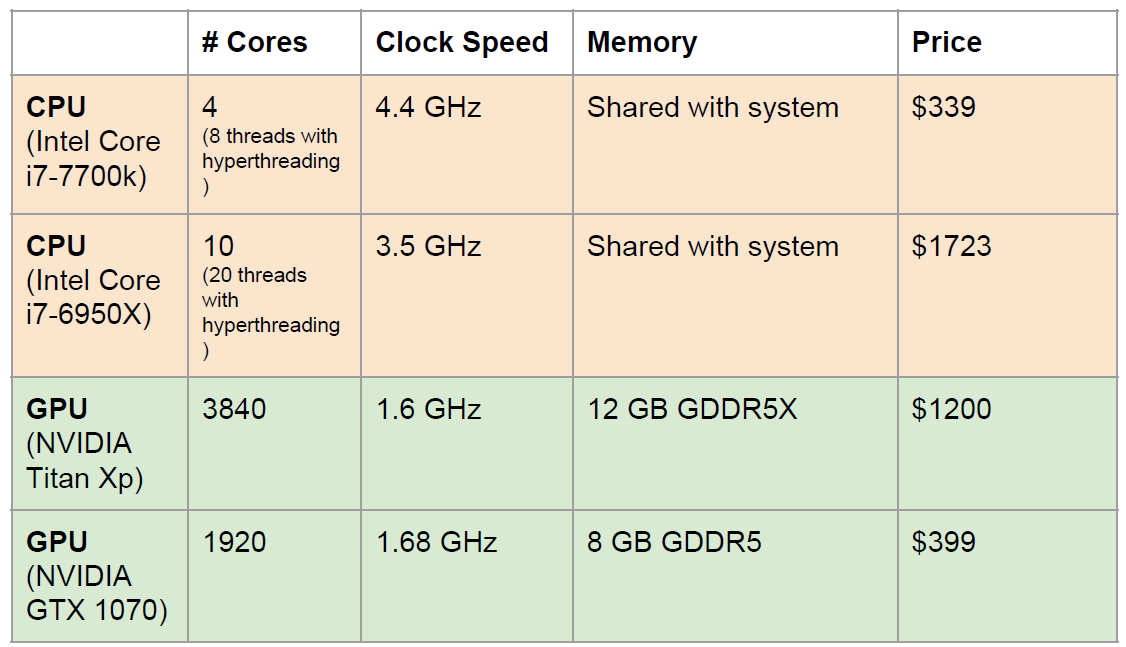Select the 1920 cores cell
Screen dimensions: 1126x647
click(x=234, y=543)
